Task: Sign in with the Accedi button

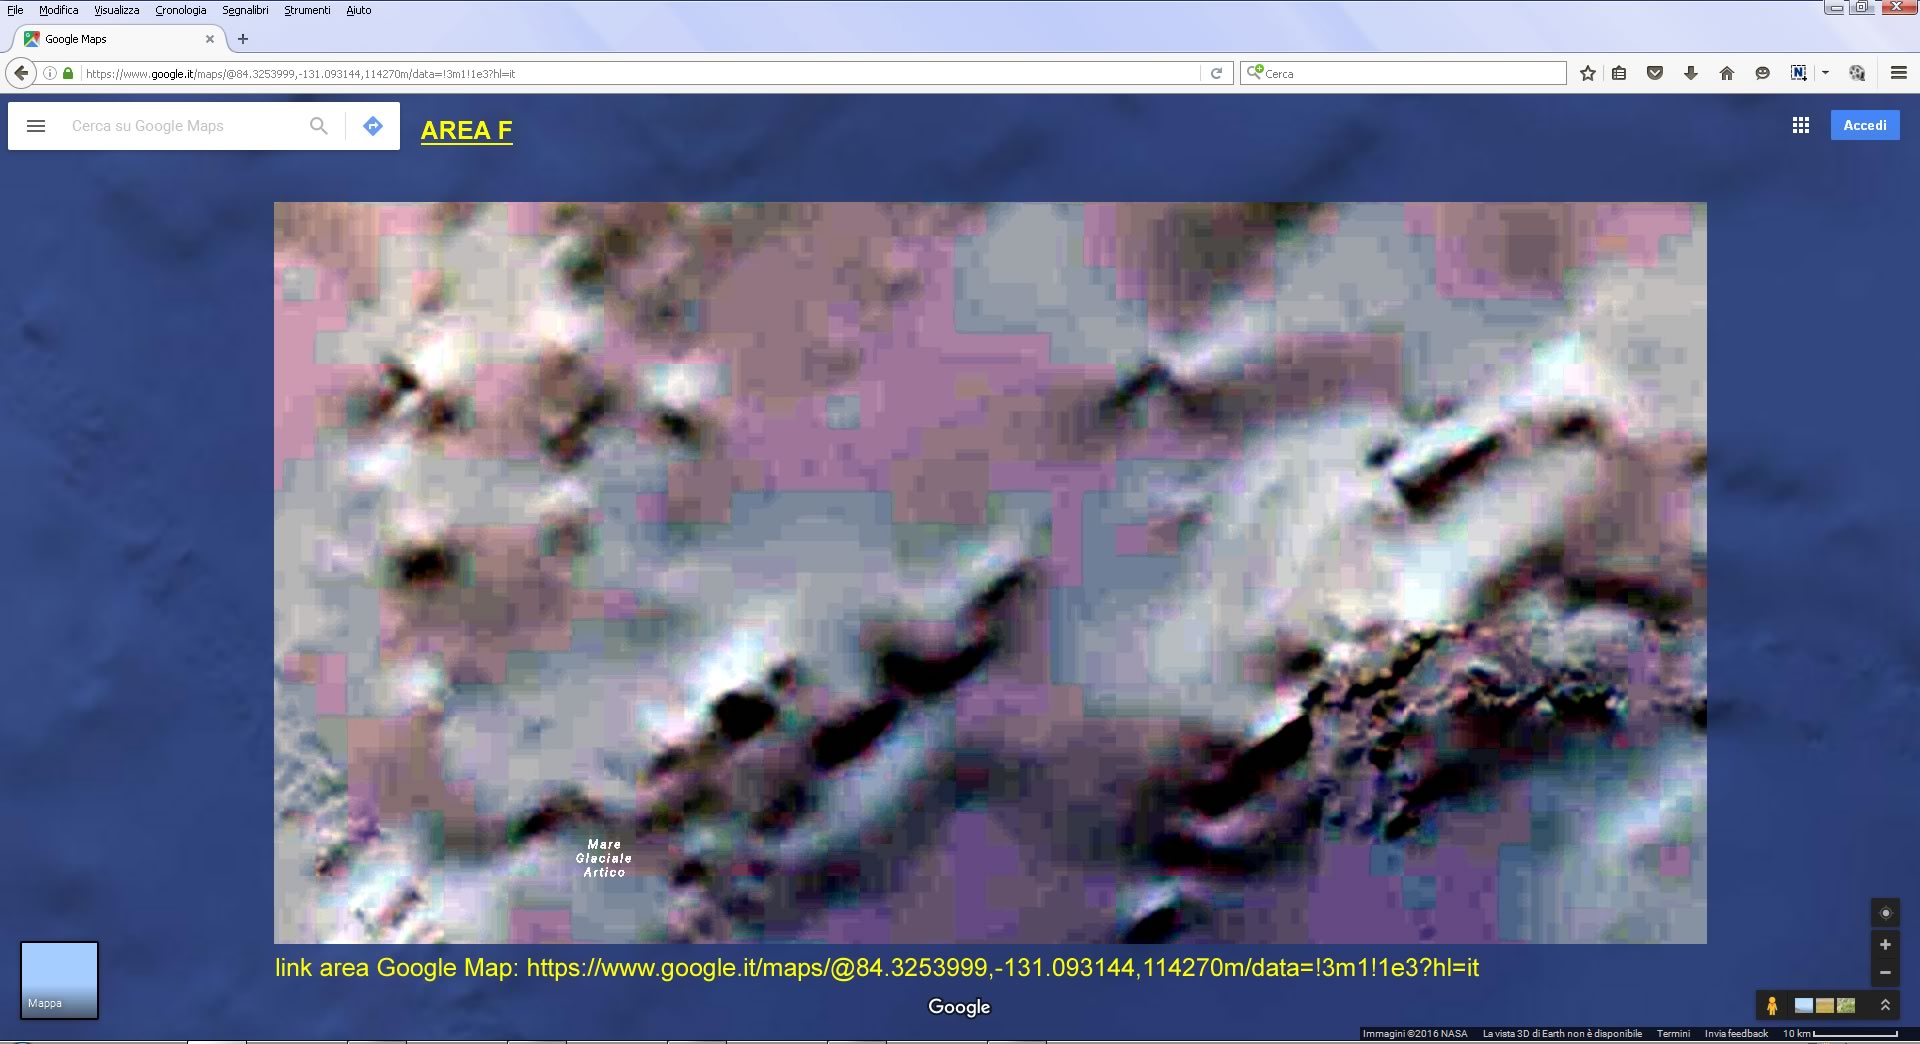Action: click(x=1865, y=125)
